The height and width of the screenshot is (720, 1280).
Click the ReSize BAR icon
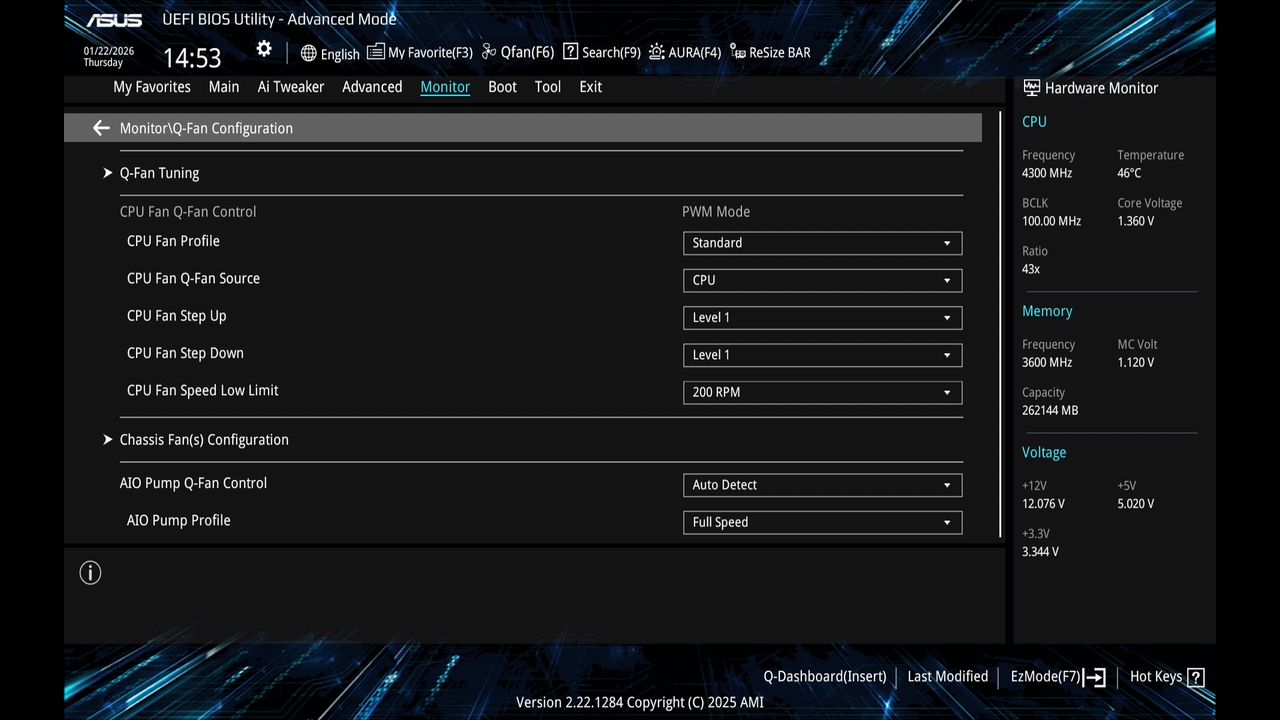770,51
